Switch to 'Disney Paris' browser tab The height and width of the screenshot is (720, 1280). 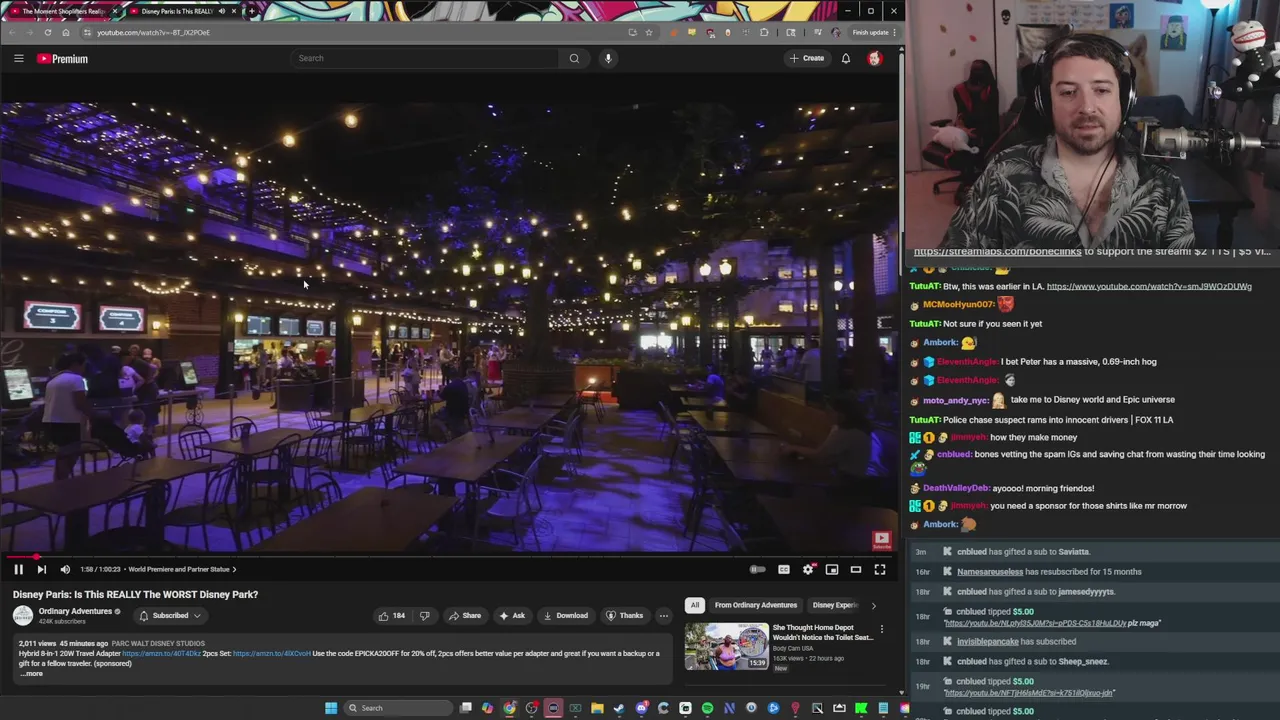(x=182, y=11)
